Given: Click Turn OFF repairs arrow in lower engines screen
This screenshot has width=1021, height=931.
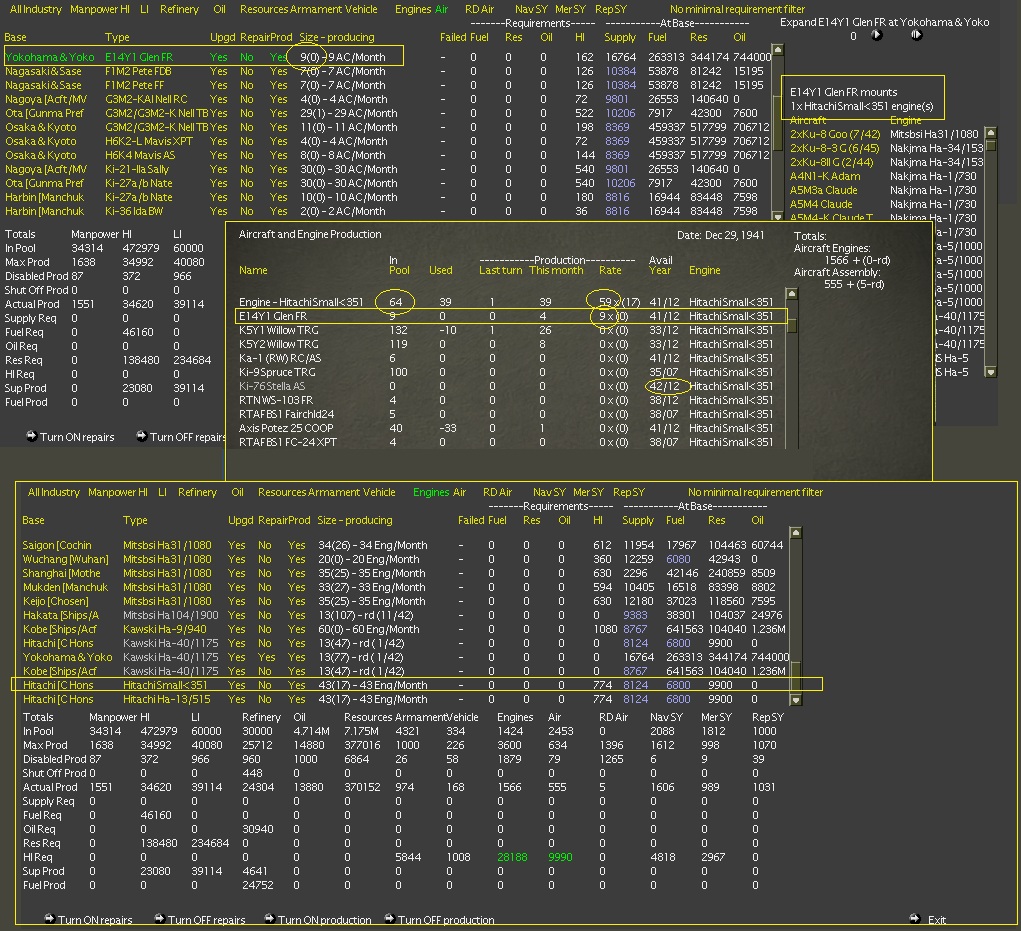Looking at the screenshot, I should 160,919.
